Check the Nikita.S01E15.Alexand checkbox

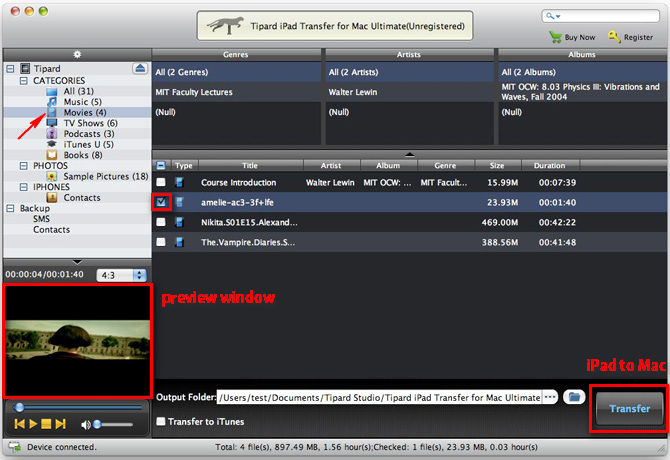(161, 222)
